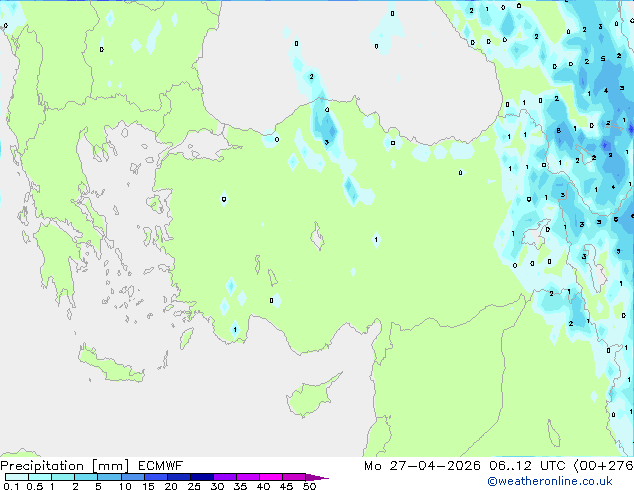The image size is (634, 490).
Task: Click the 'ECMWF' model label
Action: (x=161, y=466)
